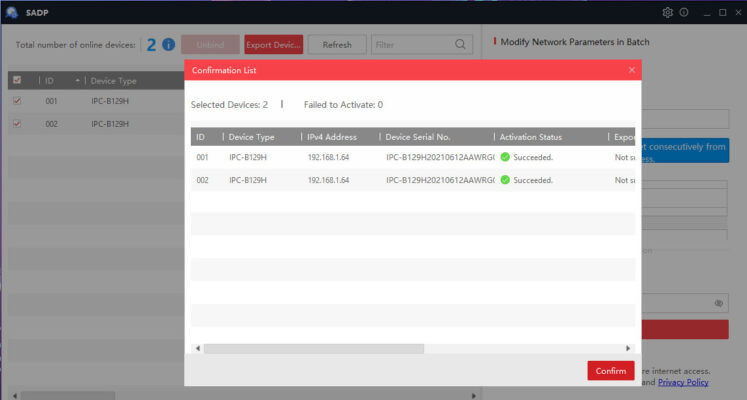The image size is (747, 400).
Task: Click 'Selected Devices: 2' label
Action: tap(229, 105)
